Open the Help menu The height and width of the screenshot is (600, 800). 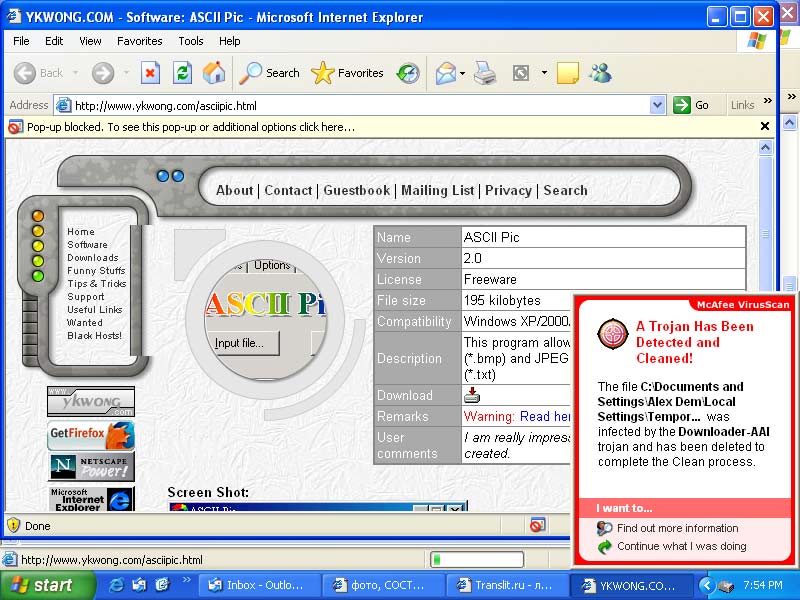[x=230, y=41]
